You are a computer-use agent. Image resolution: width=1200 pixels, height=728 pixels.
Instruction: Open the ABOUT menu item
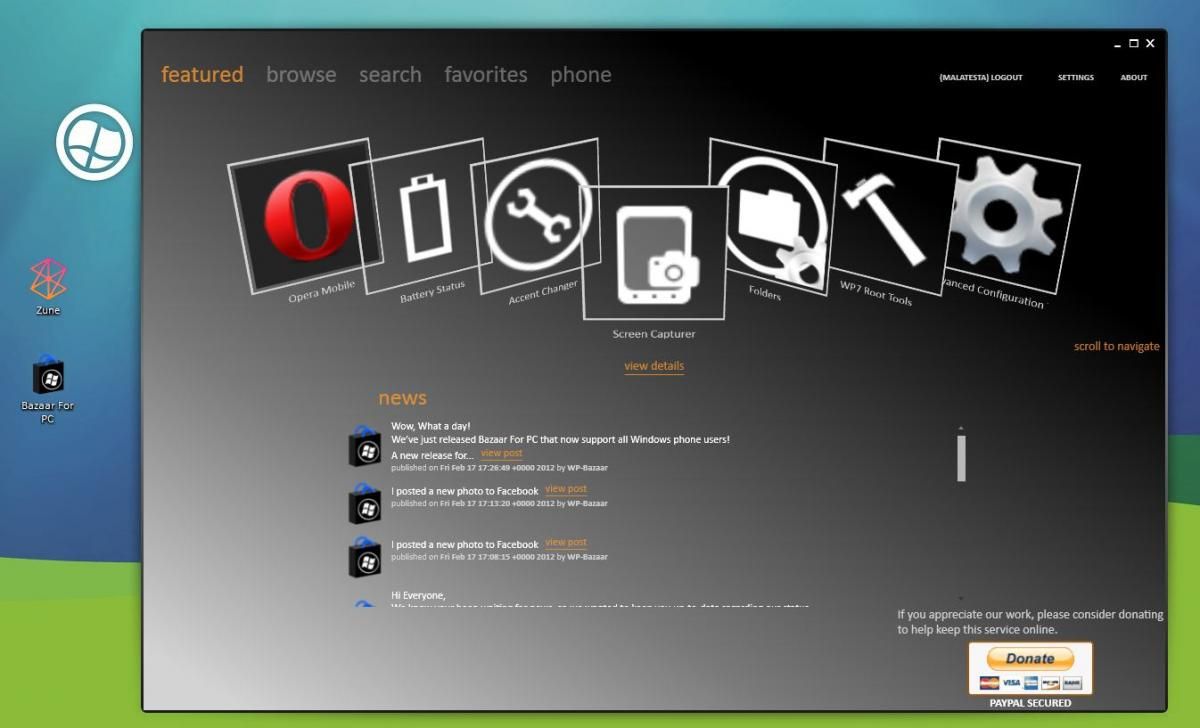coord(1133,77)
